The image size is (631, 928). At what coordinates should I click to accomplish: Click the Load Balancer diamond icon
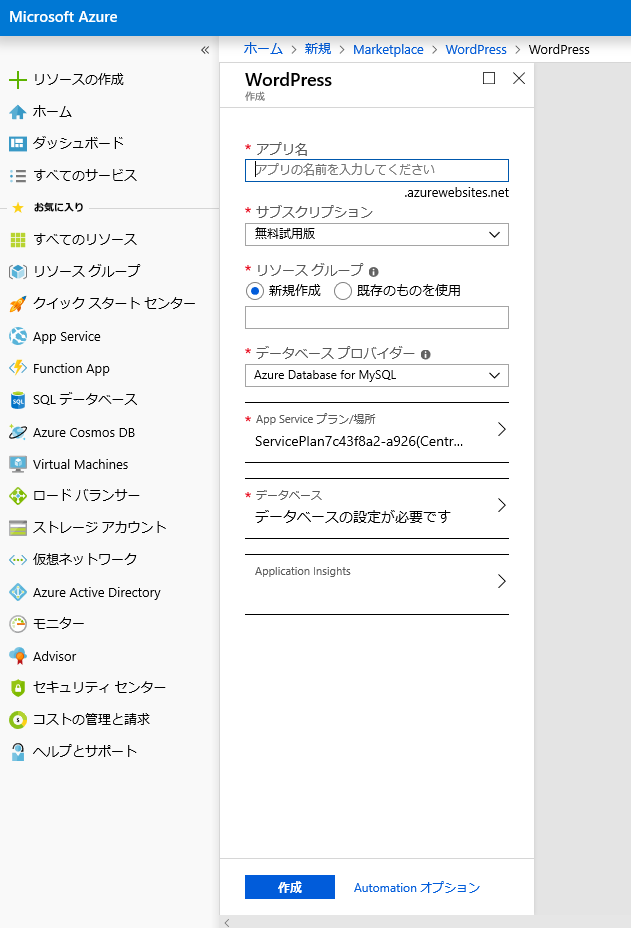pos(18,496)
